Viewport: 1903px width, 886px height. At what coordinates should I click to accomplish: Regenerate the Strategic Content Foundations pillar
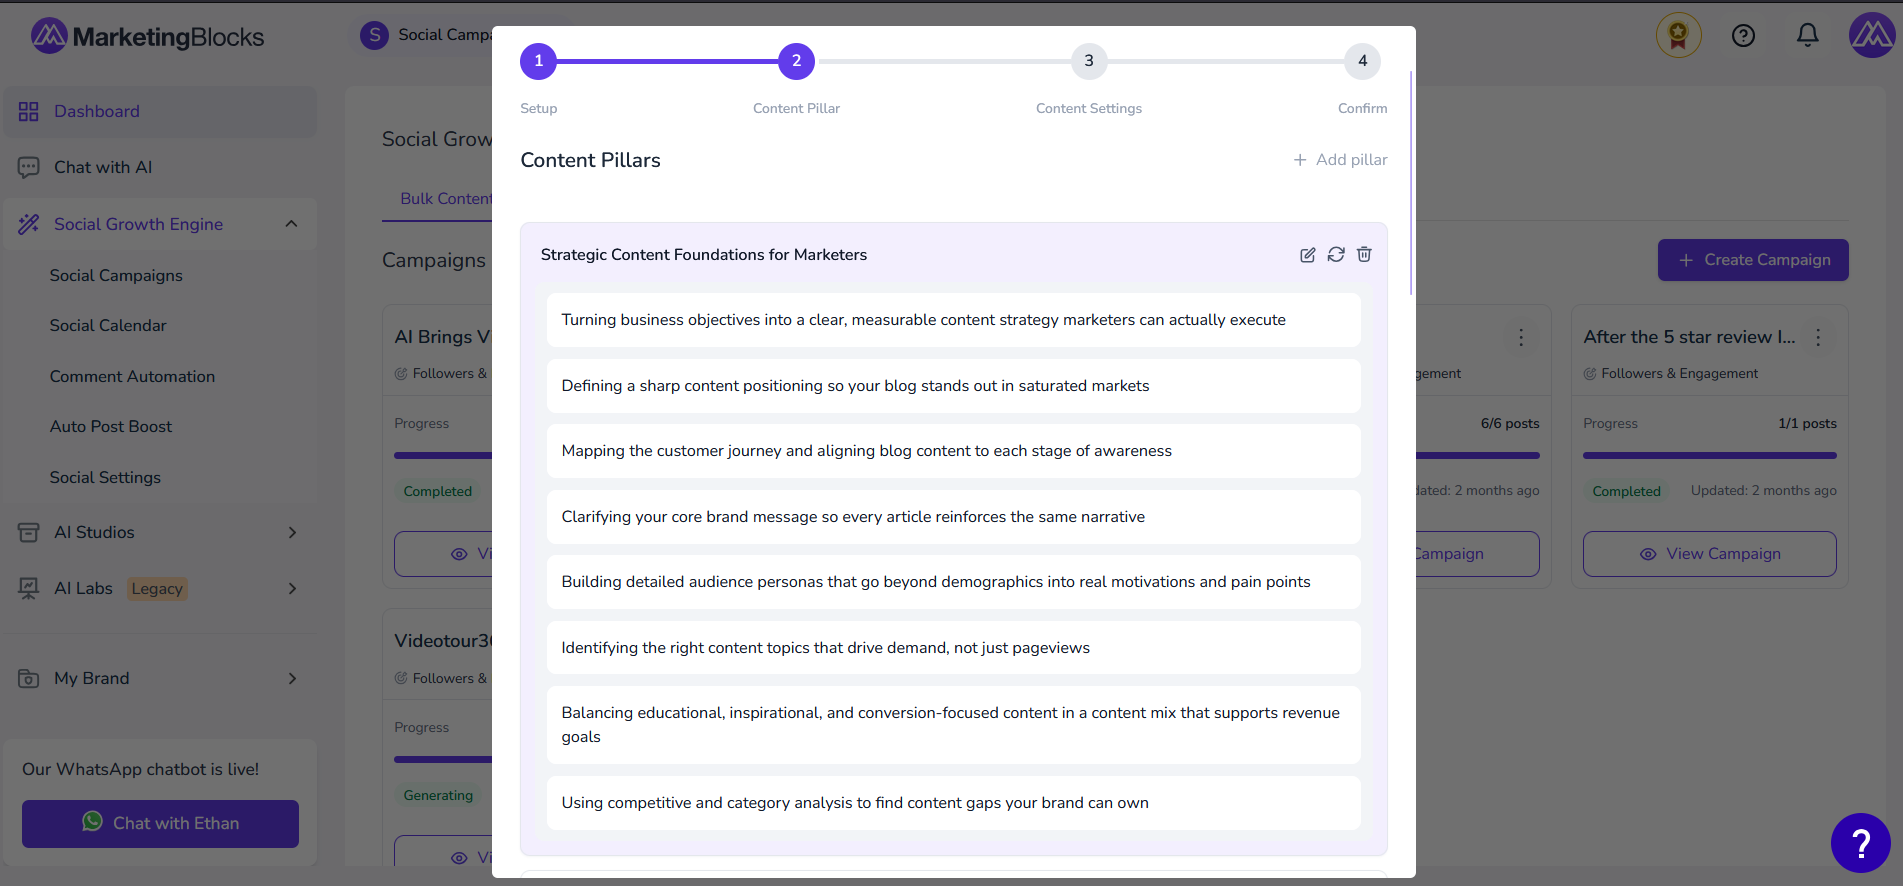coord(1336,255)
